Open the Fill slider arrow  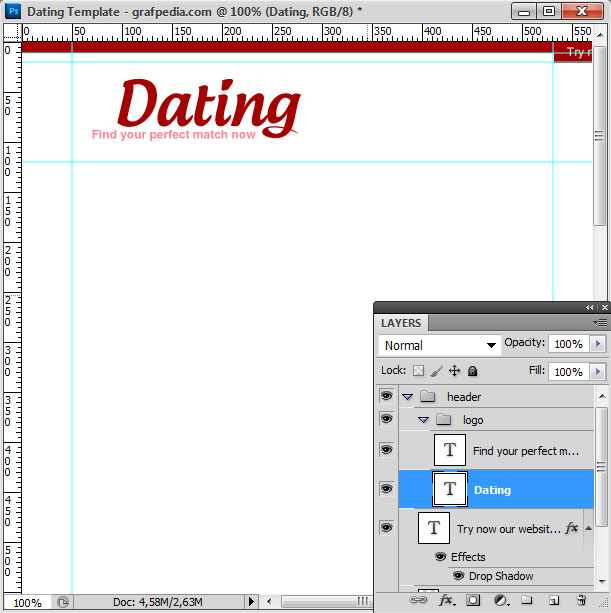(597, 371)
